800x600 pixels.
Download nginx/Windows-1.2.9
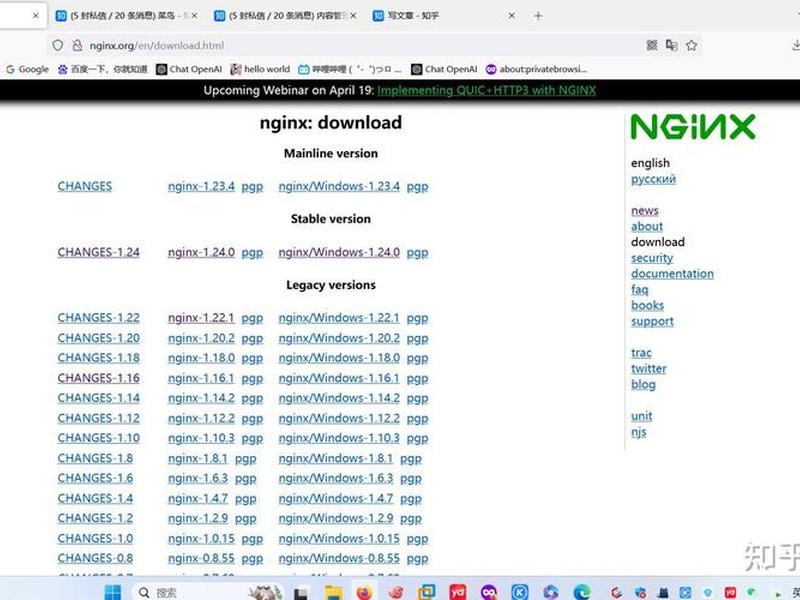(336, 518)
